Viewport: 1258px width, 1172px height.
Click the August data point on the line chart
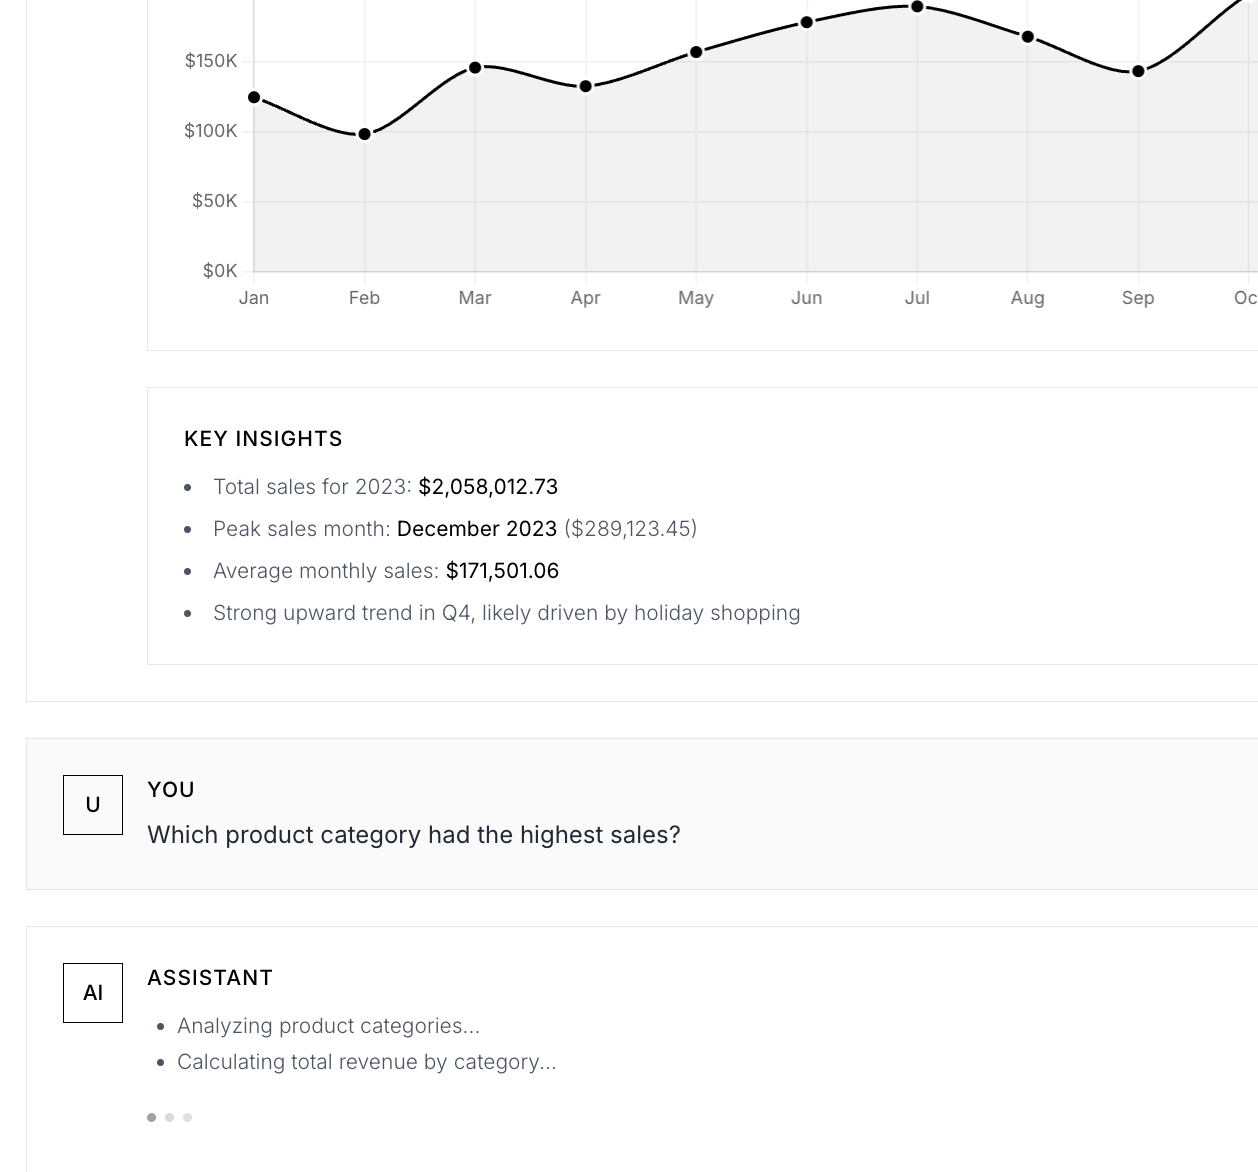tap(1027, 36)
